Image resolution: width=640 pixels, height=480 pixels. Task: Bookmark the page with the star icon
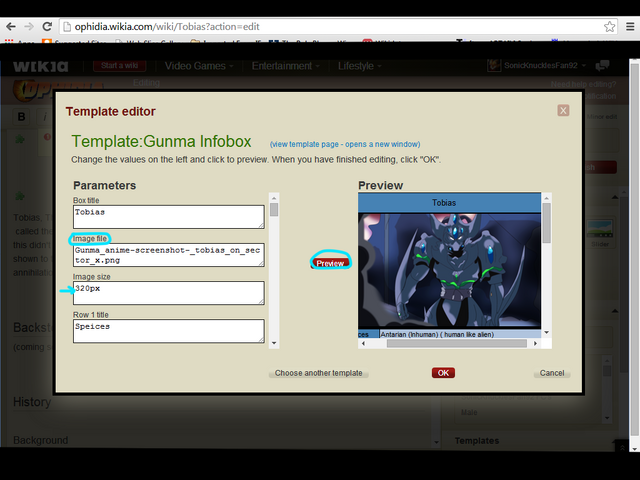coord(609,27)
